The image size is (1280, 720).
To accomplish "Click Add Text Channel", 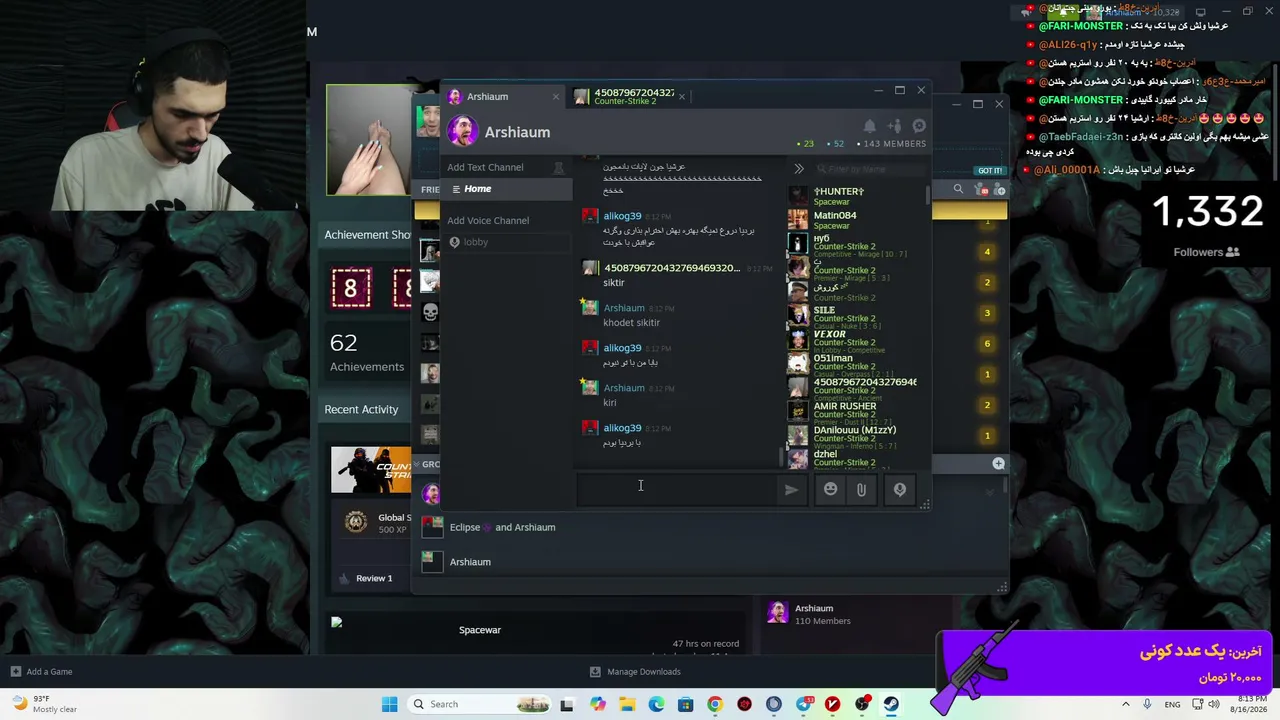I will click(x=485, y=167).
